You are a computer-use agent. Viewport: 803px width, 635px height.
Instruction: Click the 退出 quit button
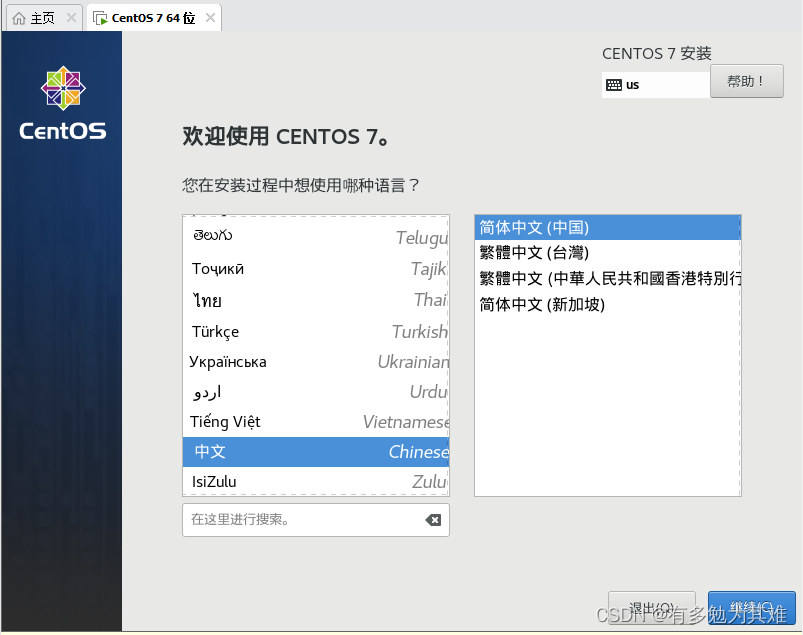point(651,608)
